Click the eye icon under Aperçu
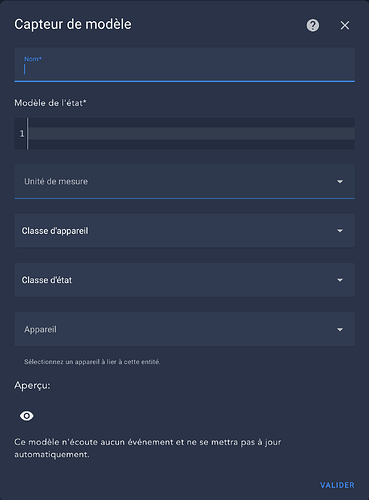Image resolution: width=369 pixels, height=500 pixels. (x=27, y=416)
